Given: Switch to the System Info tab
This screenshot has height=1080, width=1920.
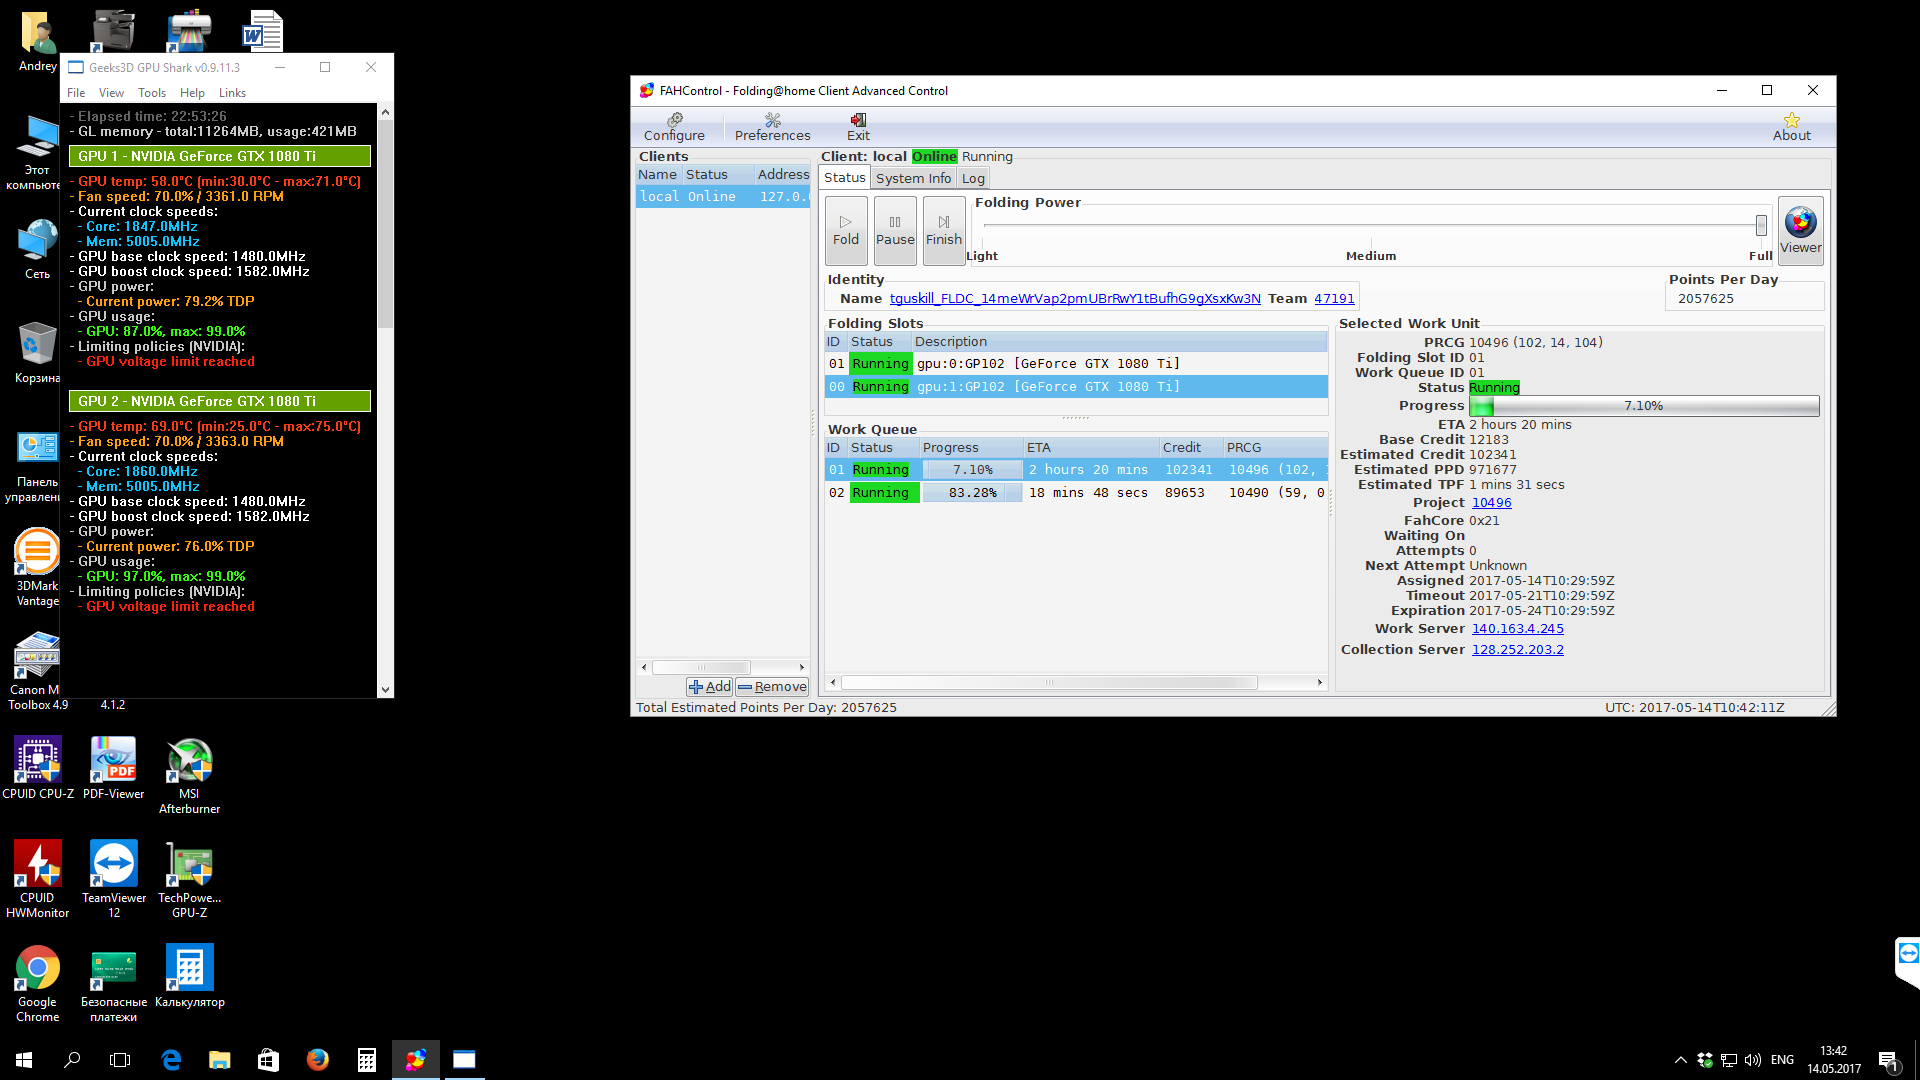Looking at the screenshot, I should (913, 178).
